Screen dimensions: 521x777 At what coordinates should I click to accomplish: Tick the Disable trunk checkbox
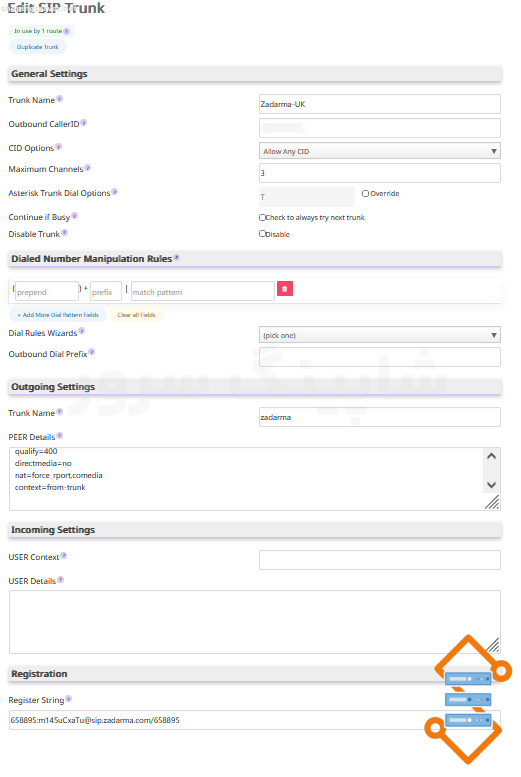[x=262, y=233]
